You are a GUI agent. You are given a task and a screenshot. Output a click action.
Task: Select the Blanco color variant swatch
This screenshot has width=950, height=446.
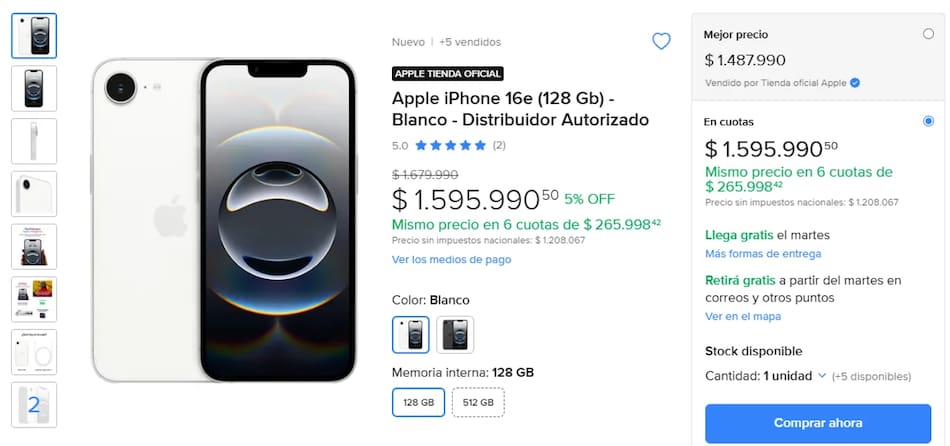click(411, 334)
